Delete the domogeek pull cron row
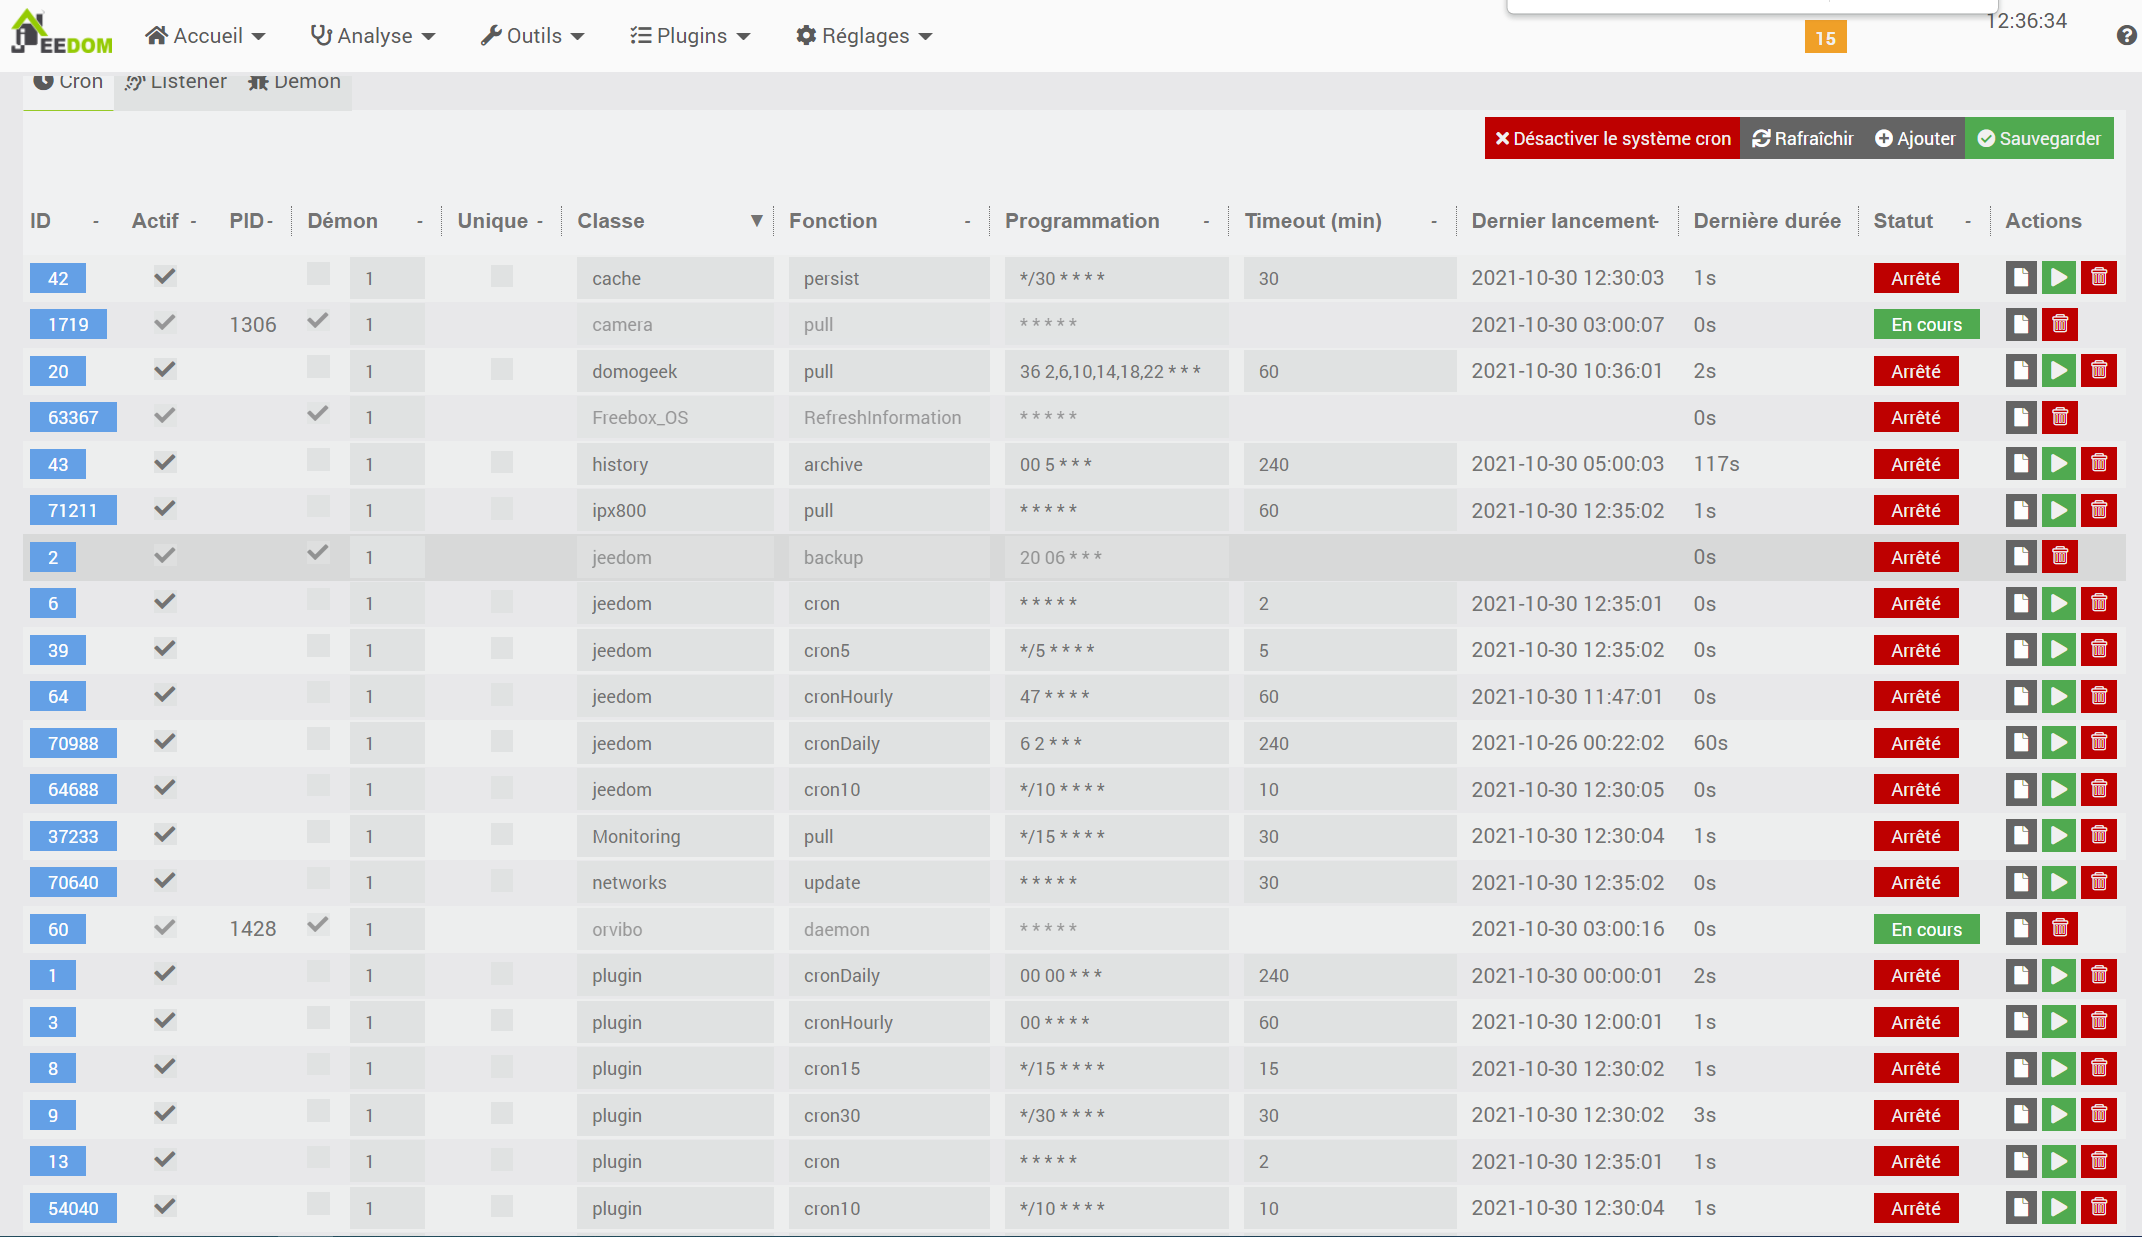 [x=2098, y=371]
